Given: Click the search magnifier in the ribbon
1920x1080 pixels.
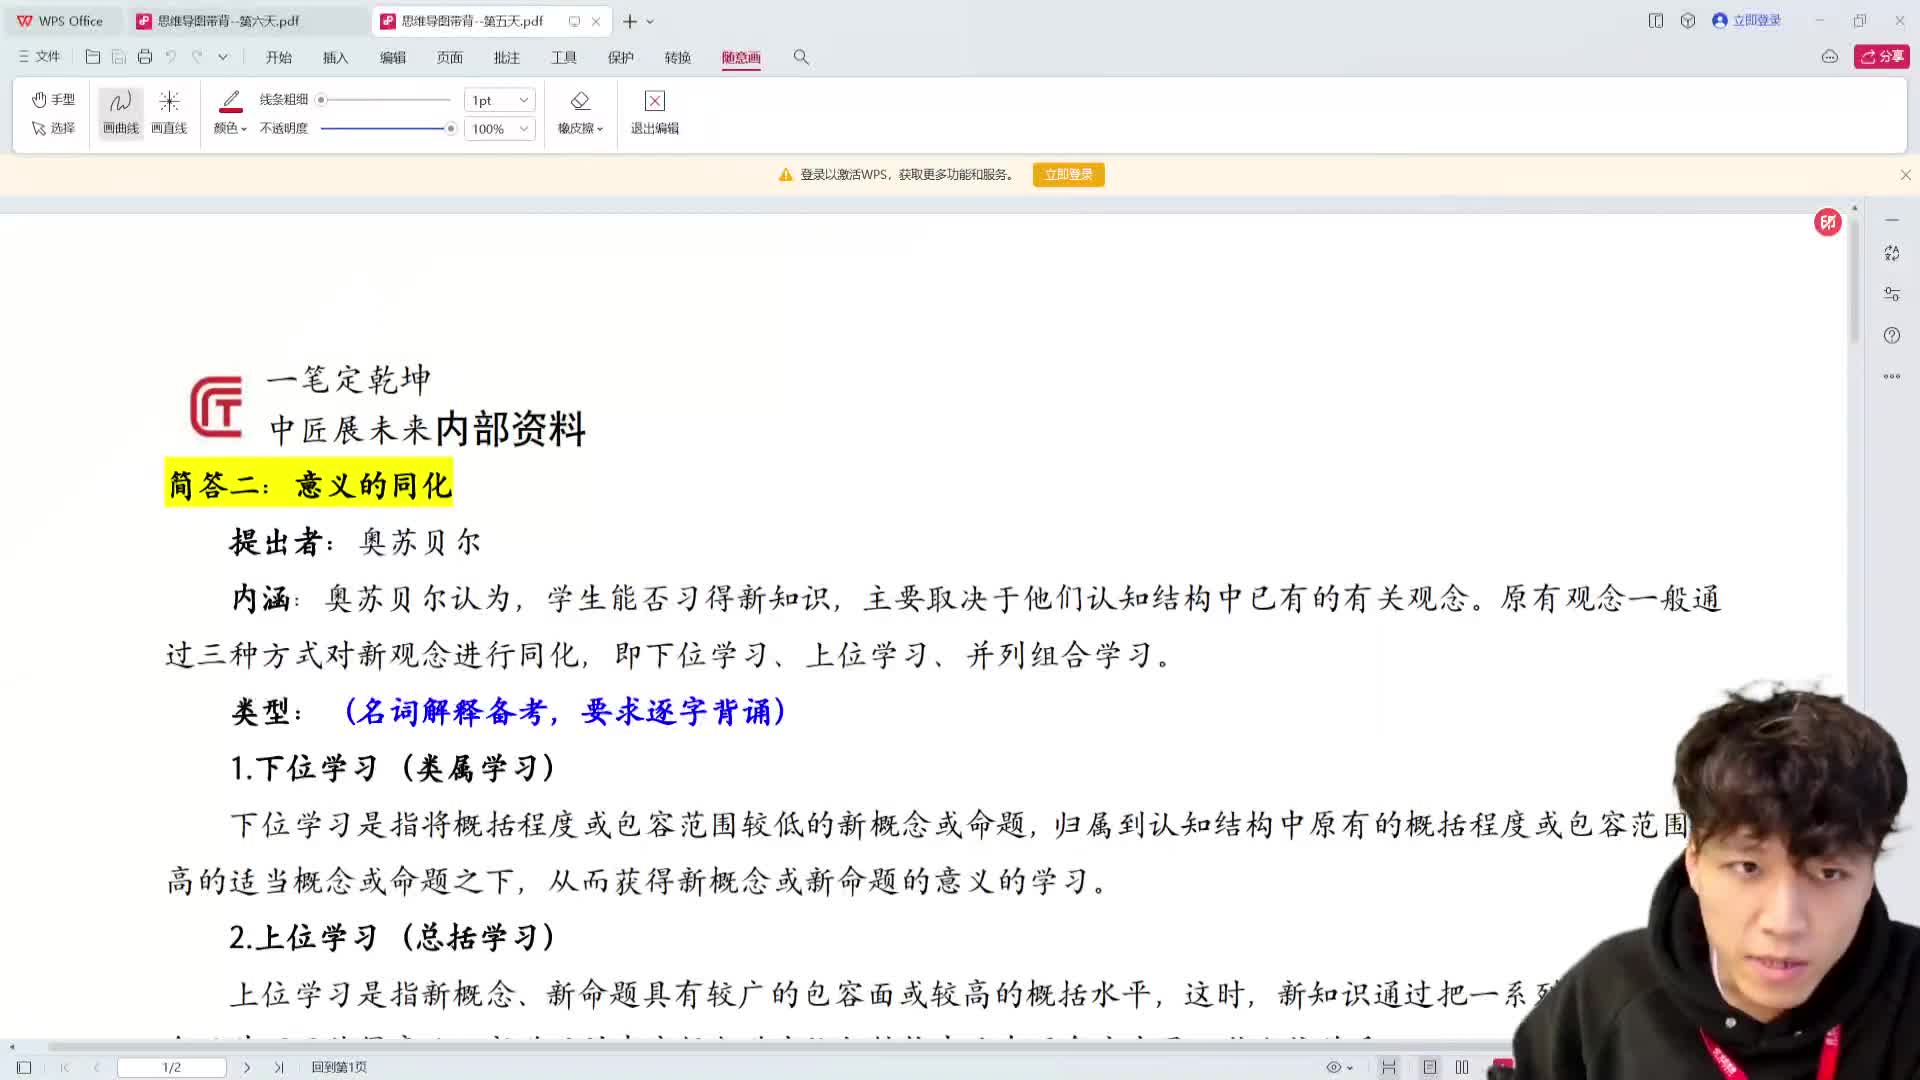Looking at the screenshot, I should pos(801,57).
